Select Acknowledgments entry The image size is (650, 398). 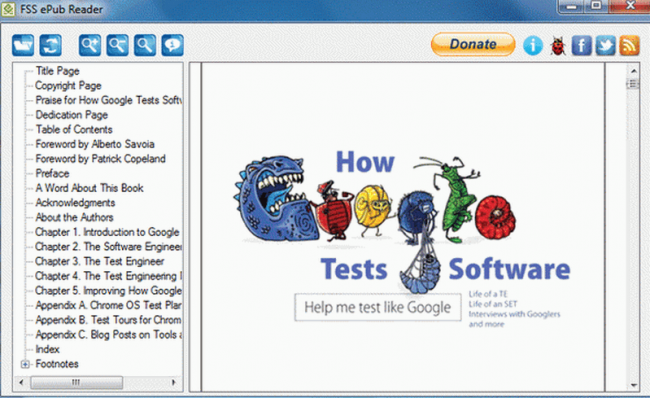(75, 203)
